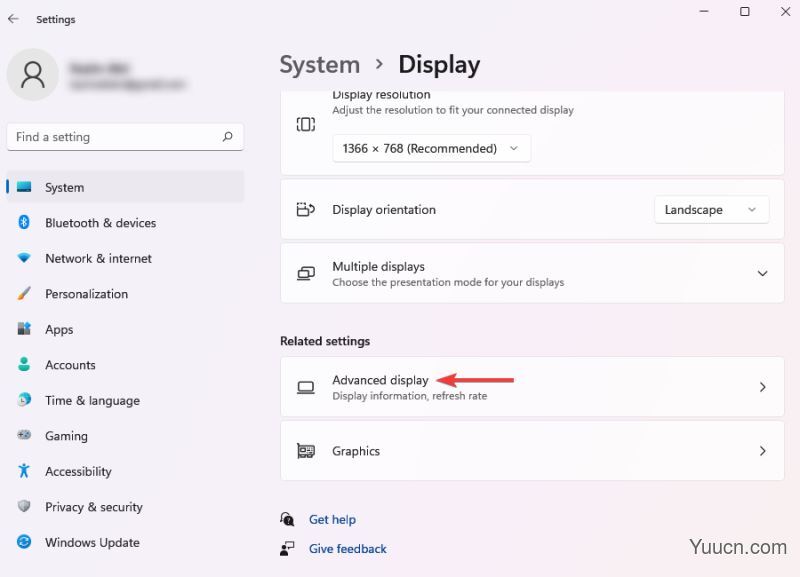Go back using the Settings back arrow
The image size is (800, 577).
tap(13, 19)
